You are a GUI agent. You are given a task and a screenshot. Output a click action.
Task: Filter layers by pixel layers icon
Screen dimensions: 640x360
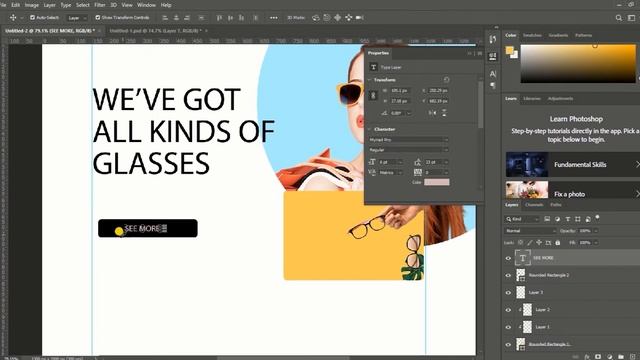click(547, 219)
